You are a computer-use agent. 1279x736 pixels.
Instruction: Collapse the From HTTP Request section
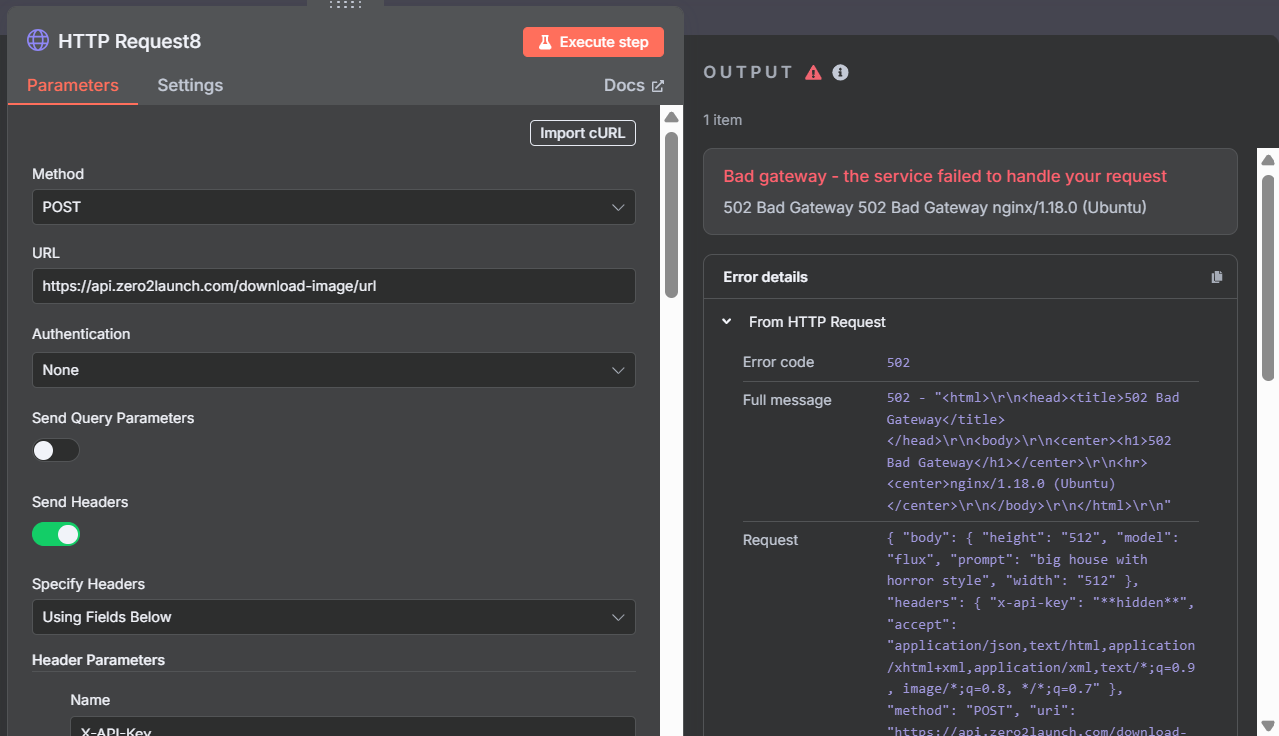click(x=727, y=322)
